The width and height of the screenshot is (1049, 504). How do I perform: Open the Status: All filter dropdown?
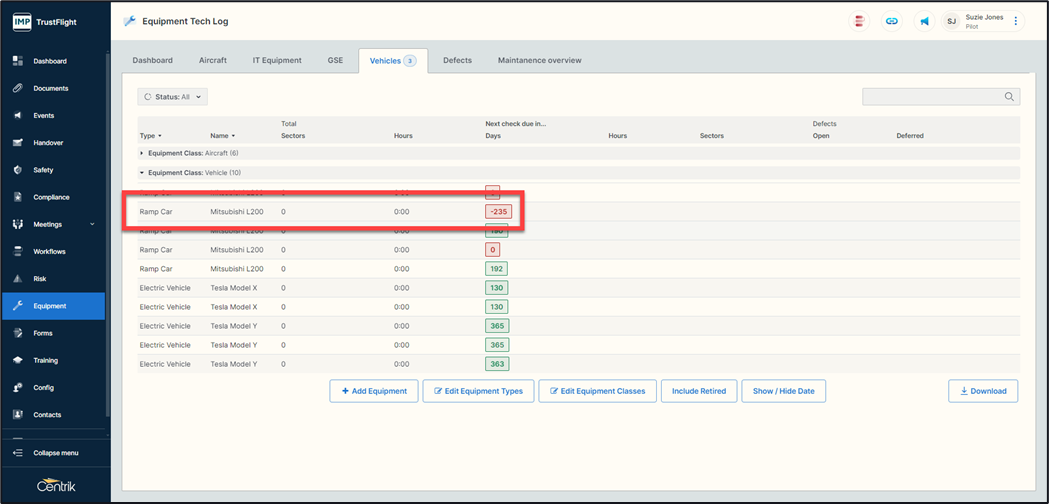(x=173, y=97)
